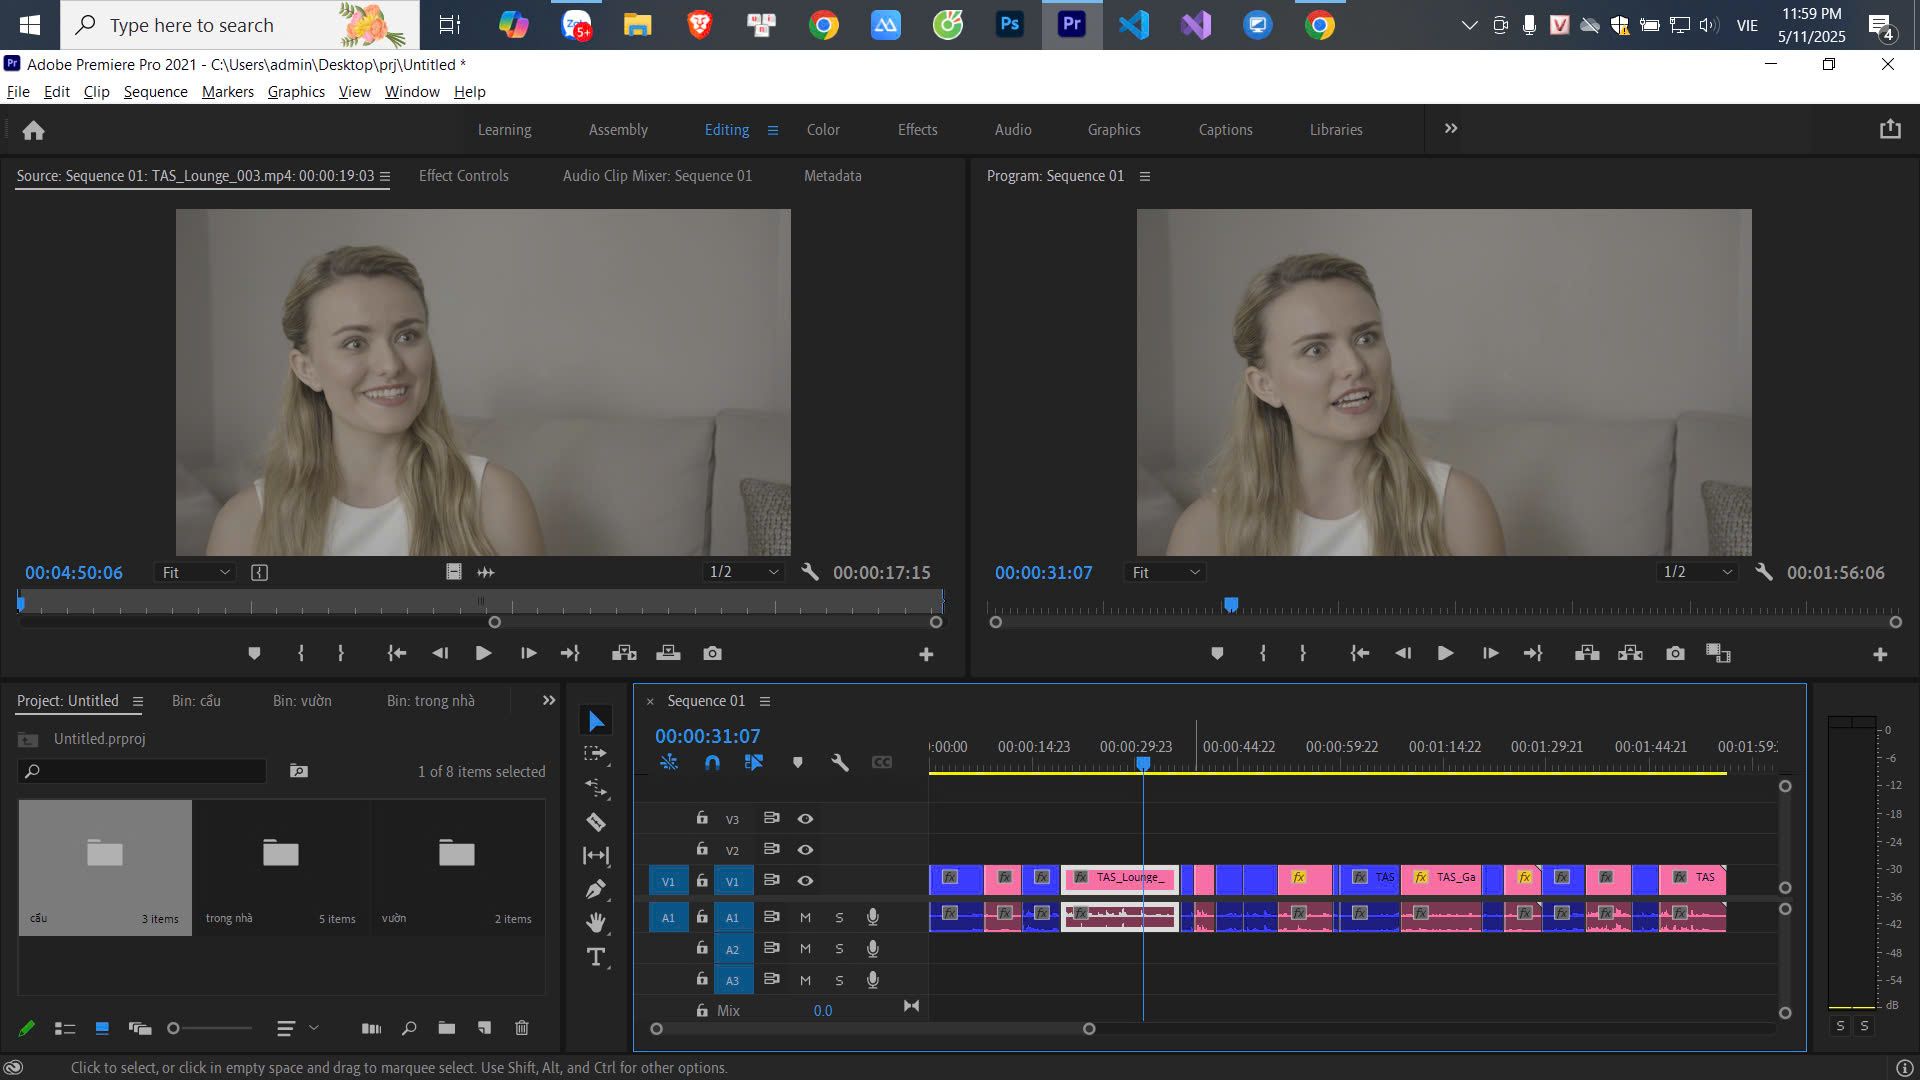Click trash Clear icon in Project panel

522,1028
